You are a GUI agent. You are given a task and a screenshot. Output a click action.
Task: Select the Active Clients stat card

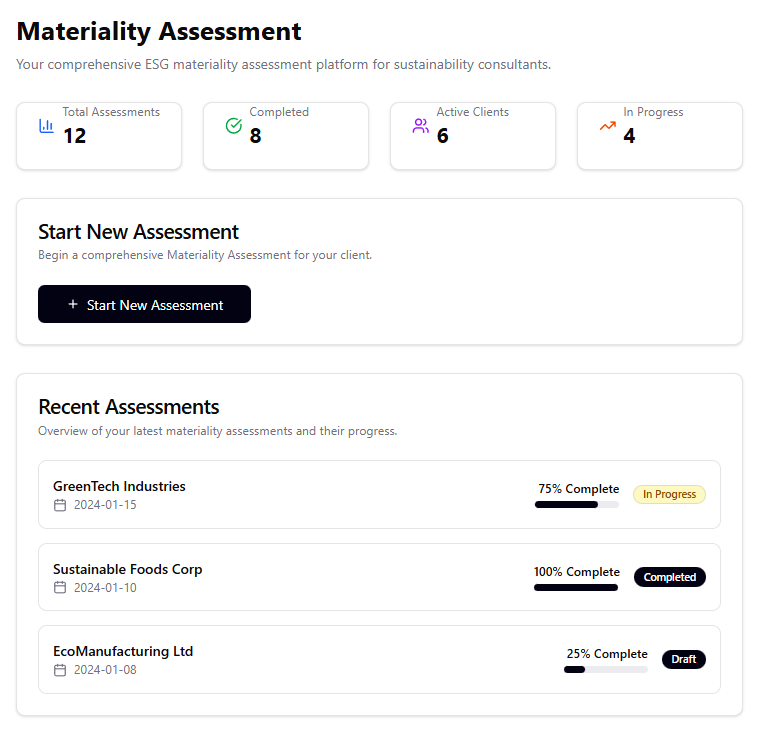click(473, 136)
